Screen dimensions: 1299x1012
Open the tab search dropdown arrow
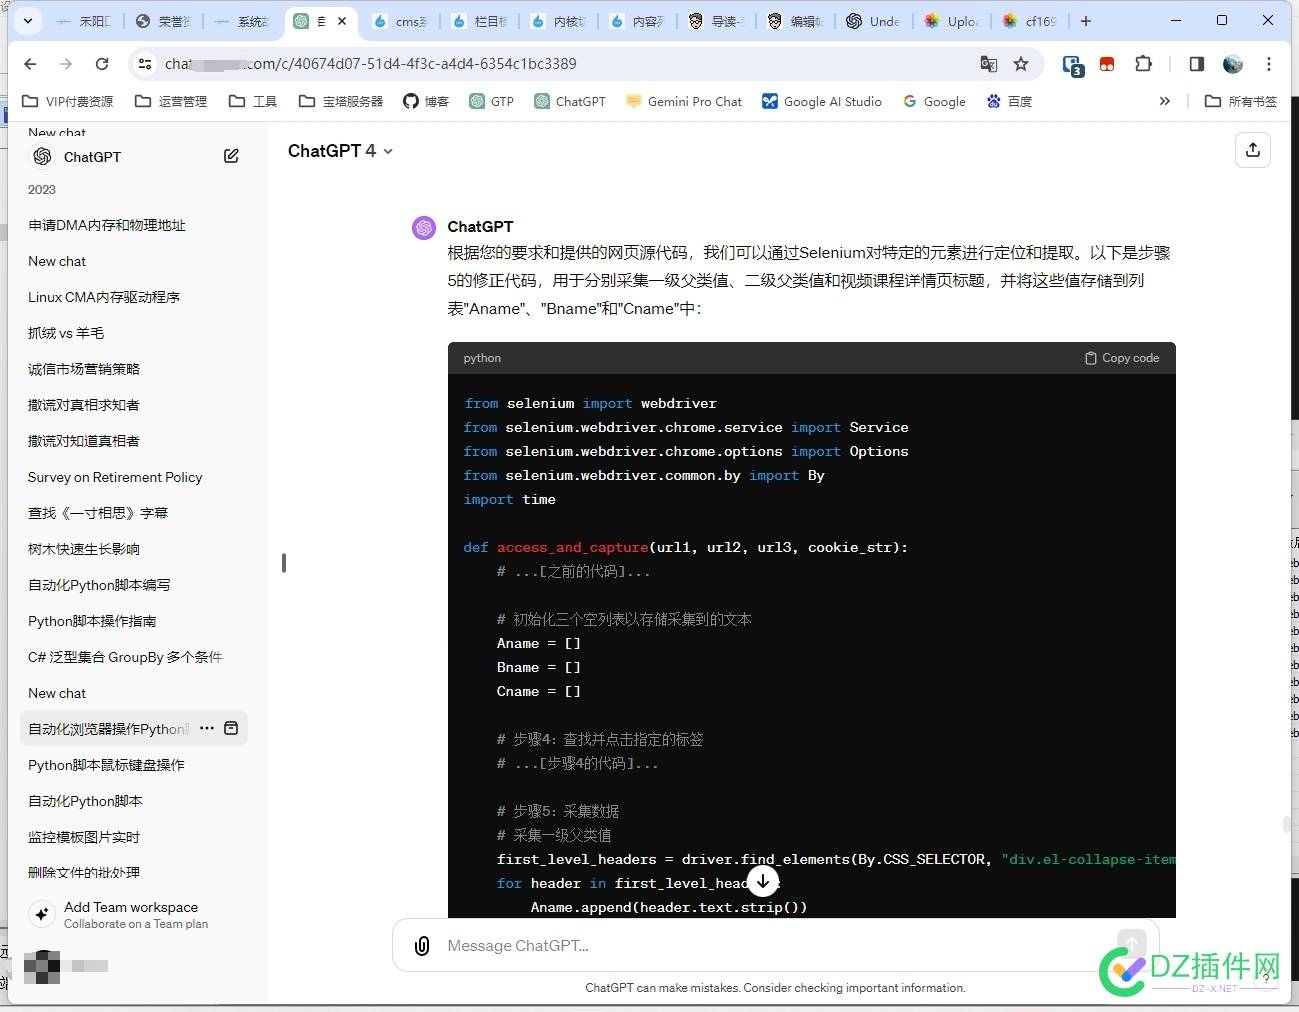(x=27, y=20)
